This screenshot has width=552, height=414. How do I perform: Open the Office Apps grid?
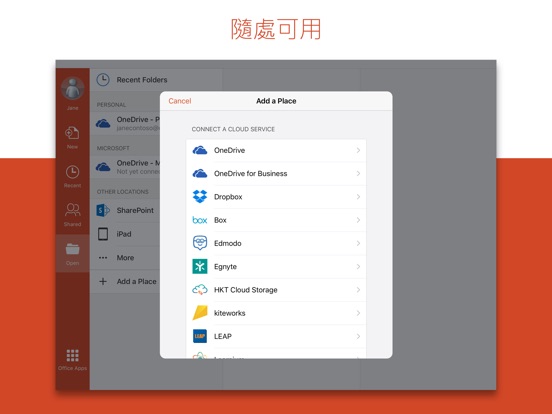[72, 360]
